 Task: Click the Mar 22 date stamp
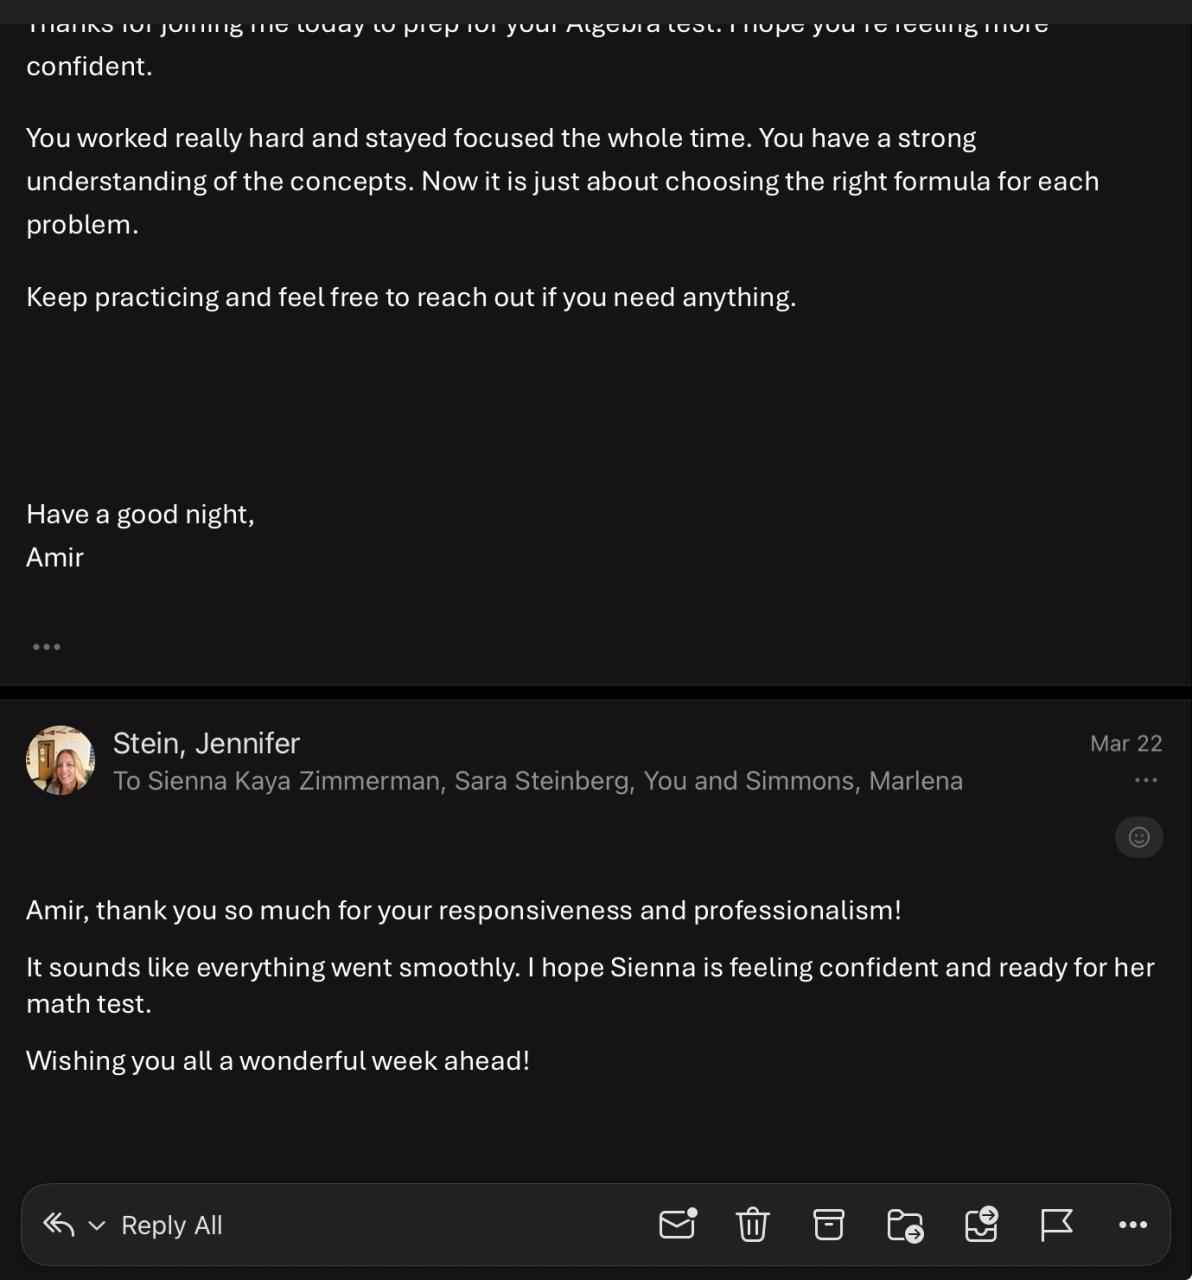point(1126,743)
